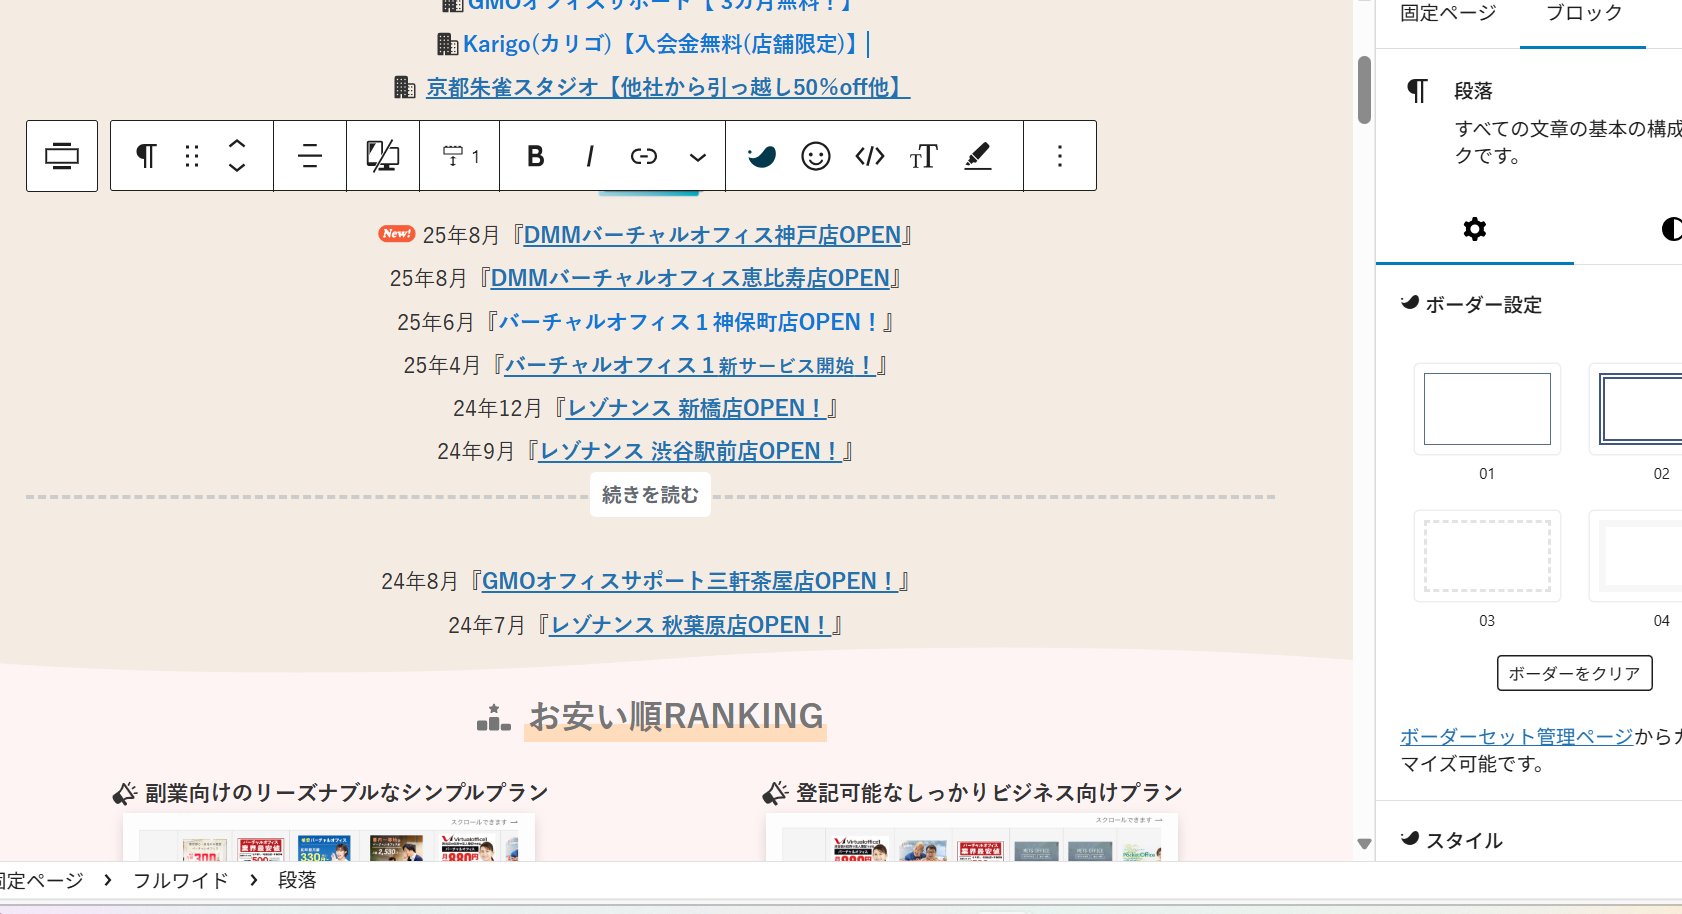Image resolution: width=1682 pixels, height=914 pixels.
Task: Open the ボーダーセット管理ページ link
Action: (1516, 737)
